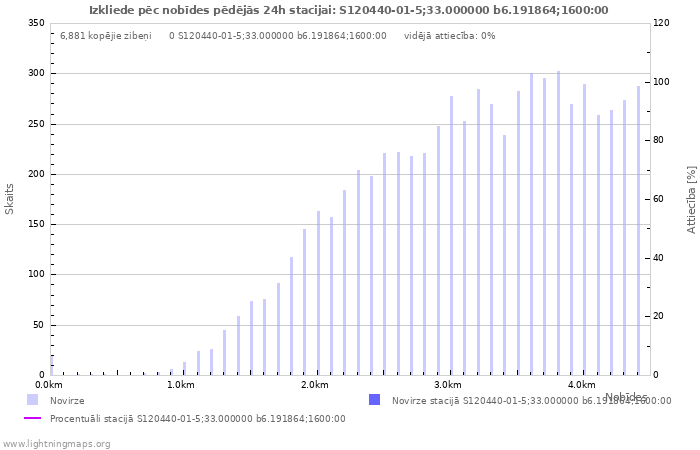Click the 'vidējā attiecība: 0%' label
Screen dimensions: 700x450
(x=449, y=36)
